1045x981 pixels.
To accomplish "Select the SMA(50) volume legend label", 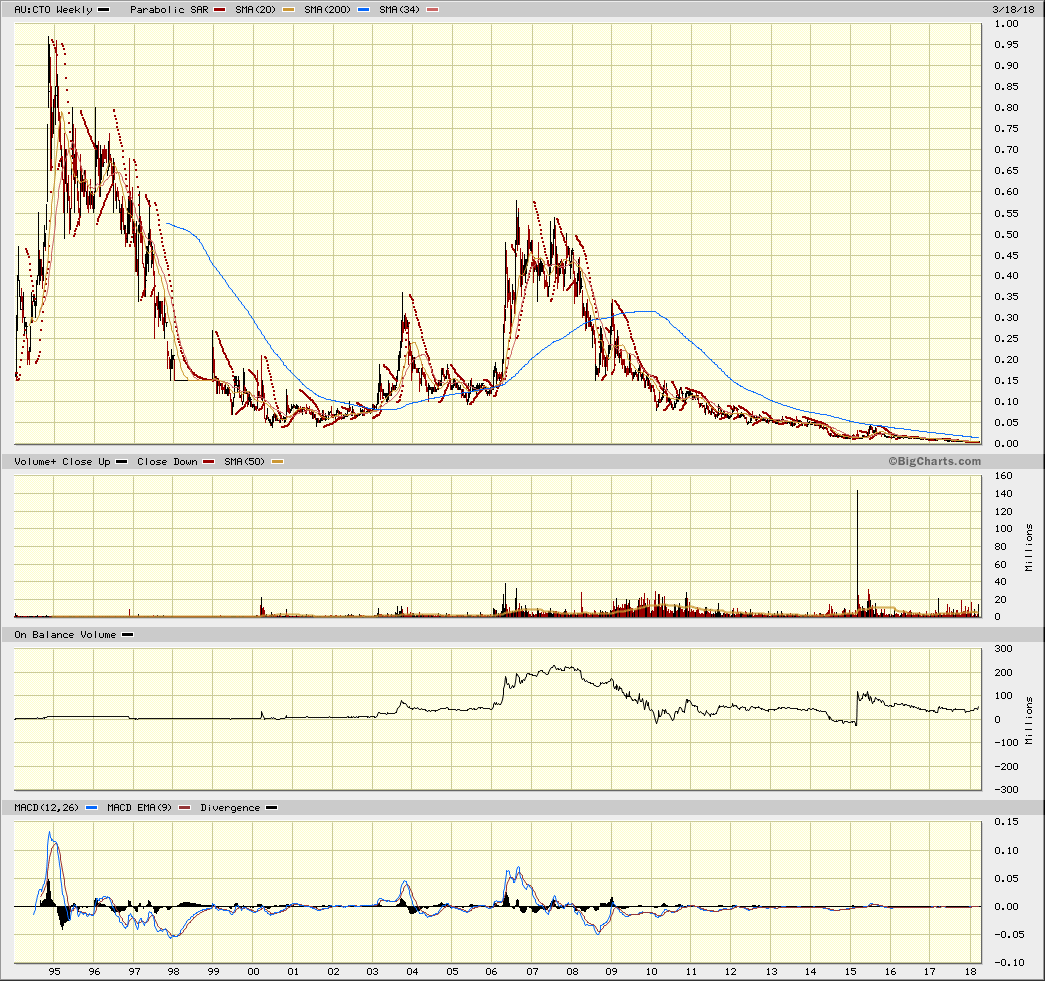I will [245, 462].
